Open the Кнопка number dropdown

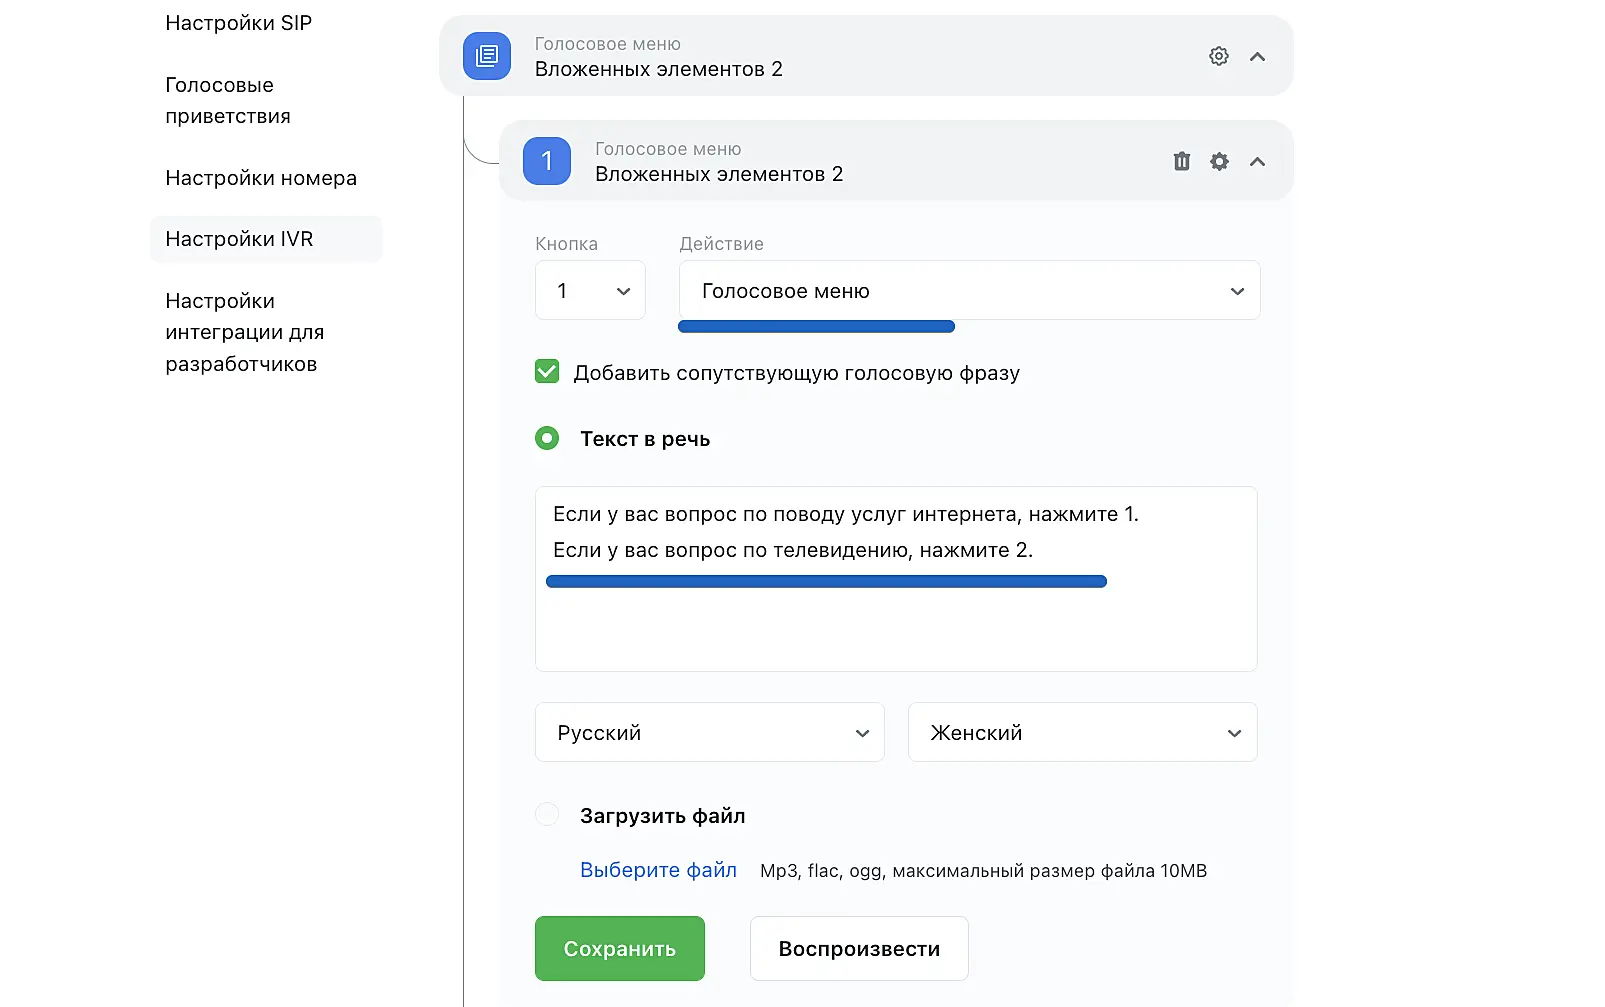590,291
